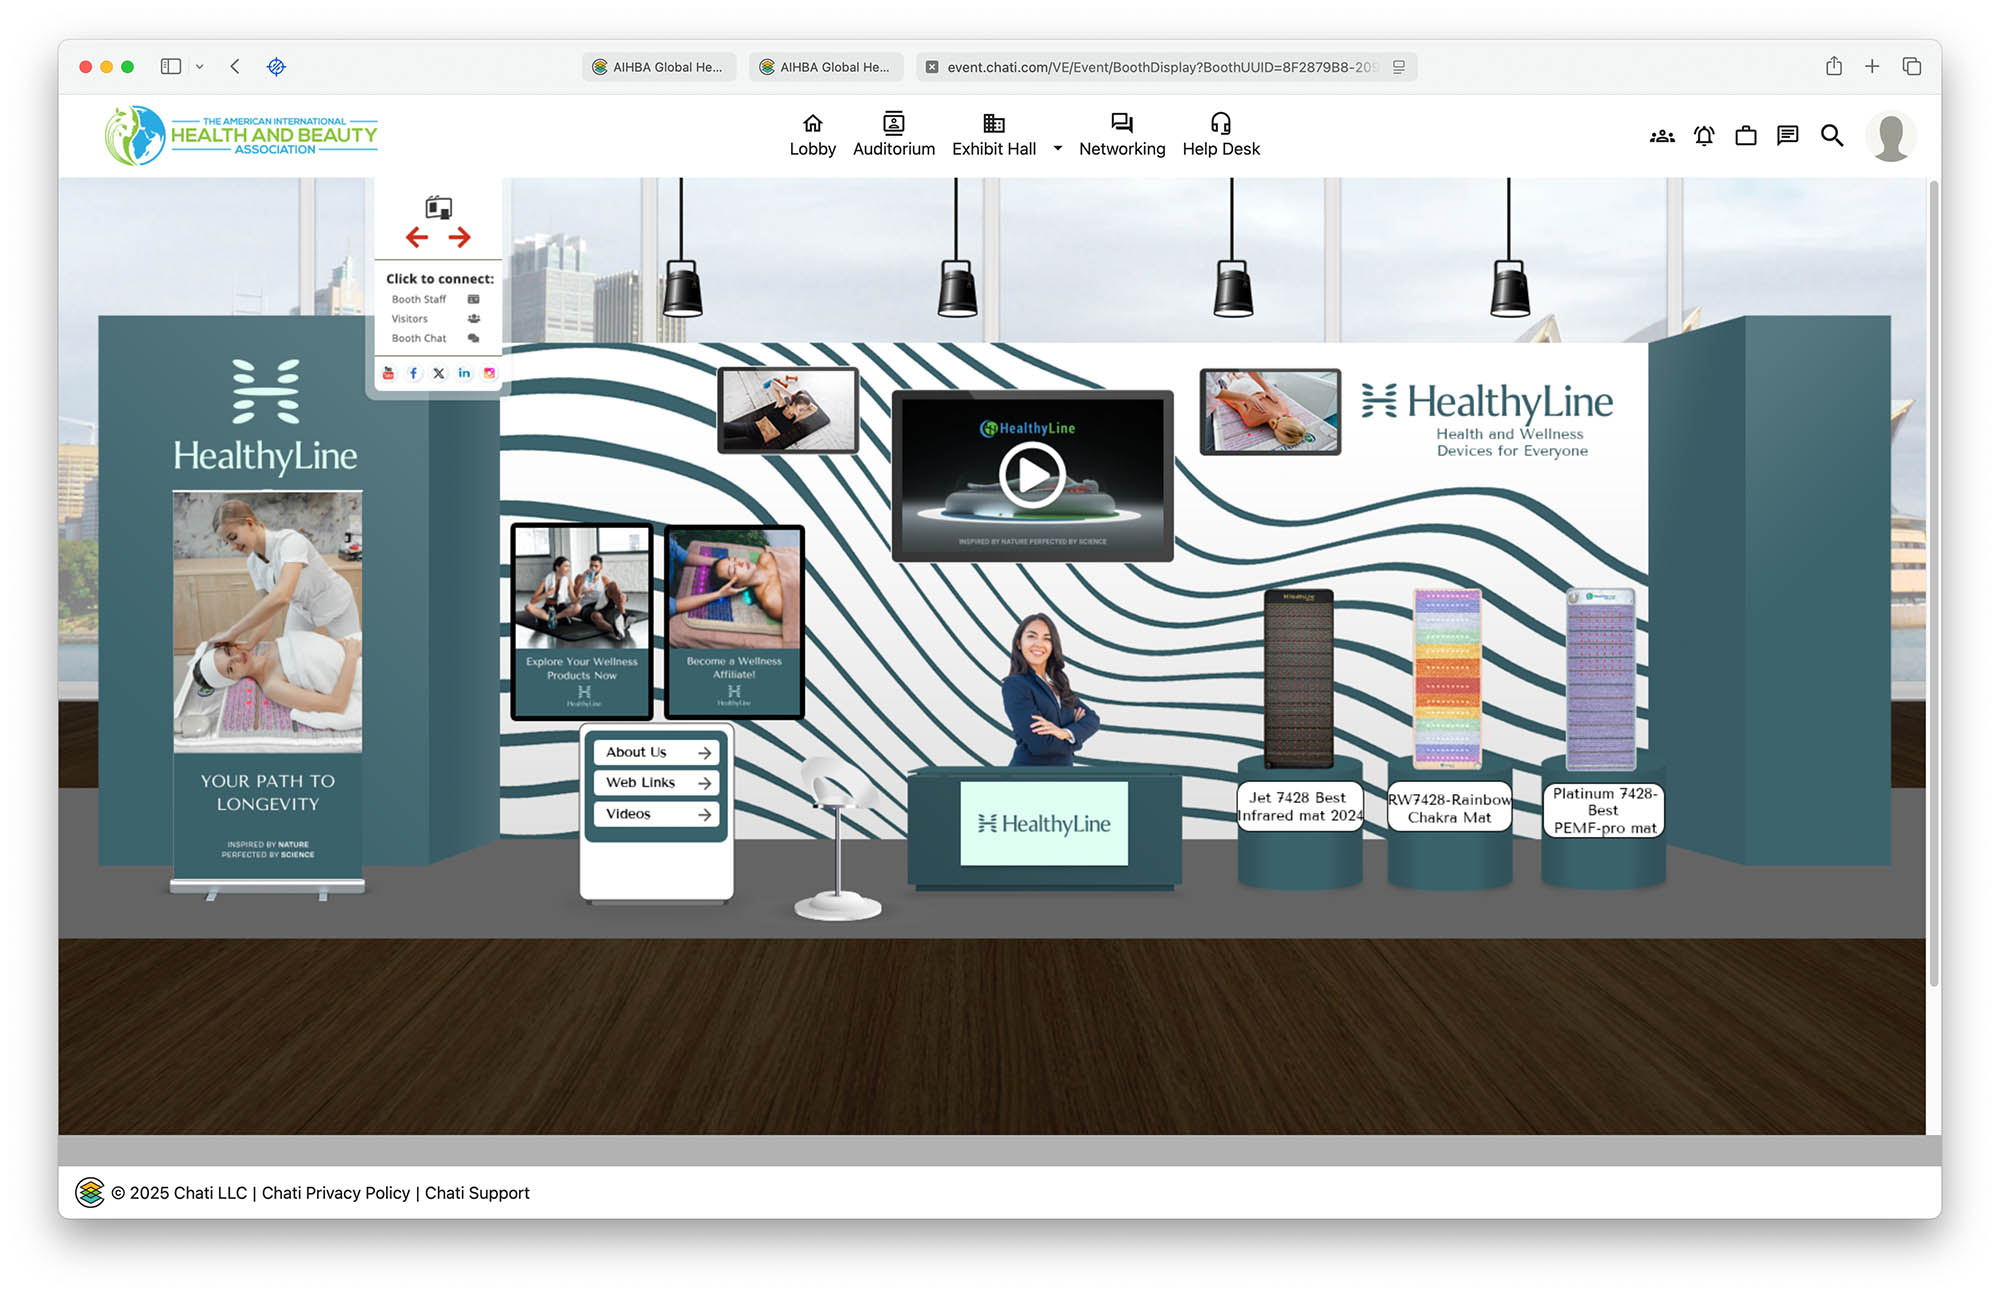The height and width of the screenshot is (1296, 2000).
Task: Select the RW7428-Rainbow Chakra Mat product
Action: coord(1449,808)
